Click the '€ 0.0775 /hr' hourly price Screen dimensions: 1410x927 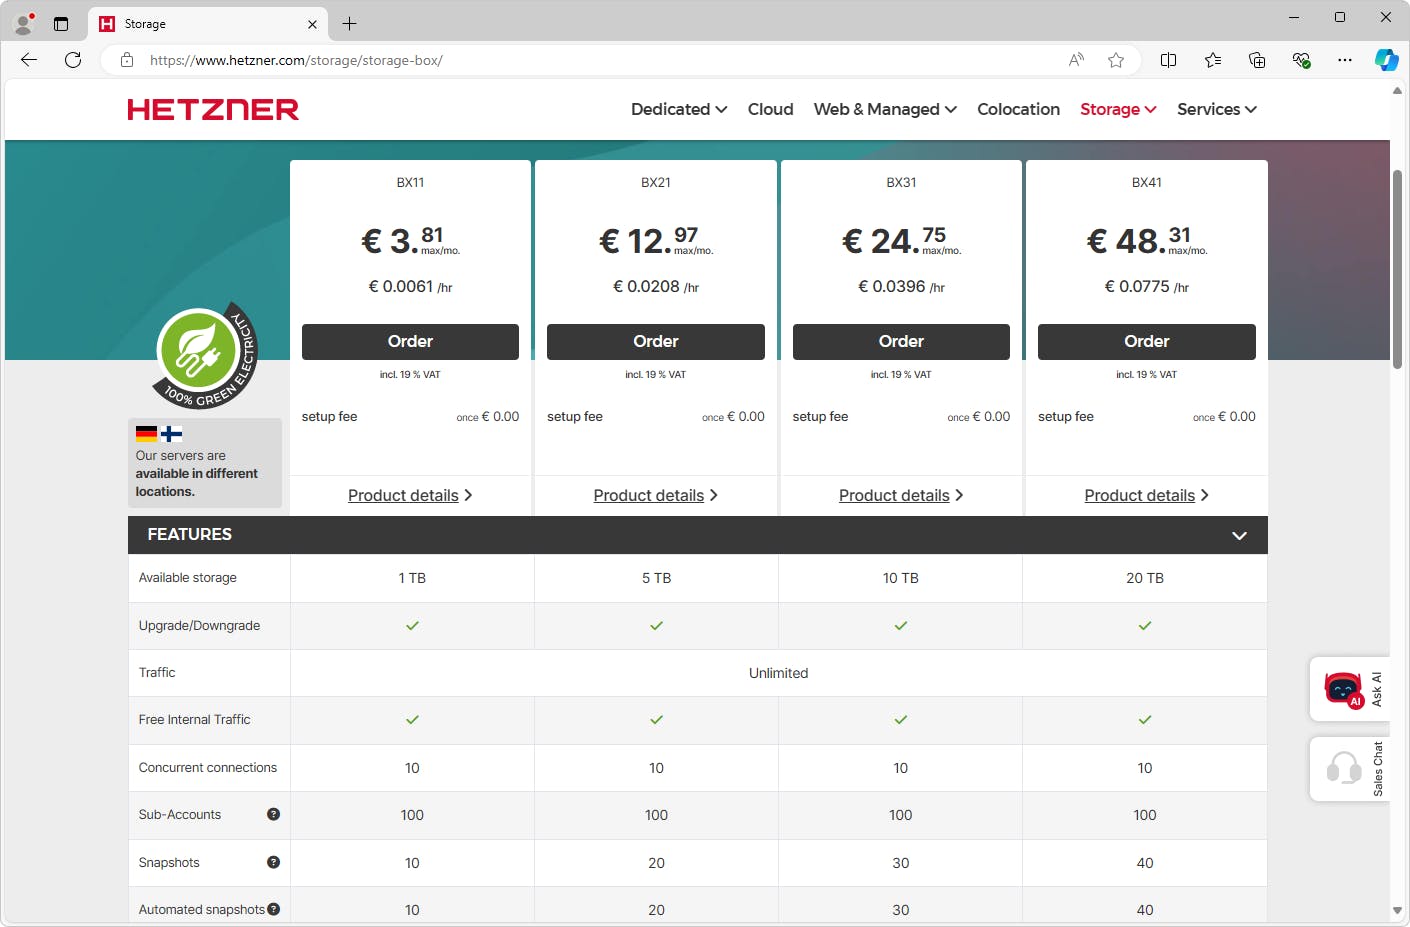tap(1147, 287)
